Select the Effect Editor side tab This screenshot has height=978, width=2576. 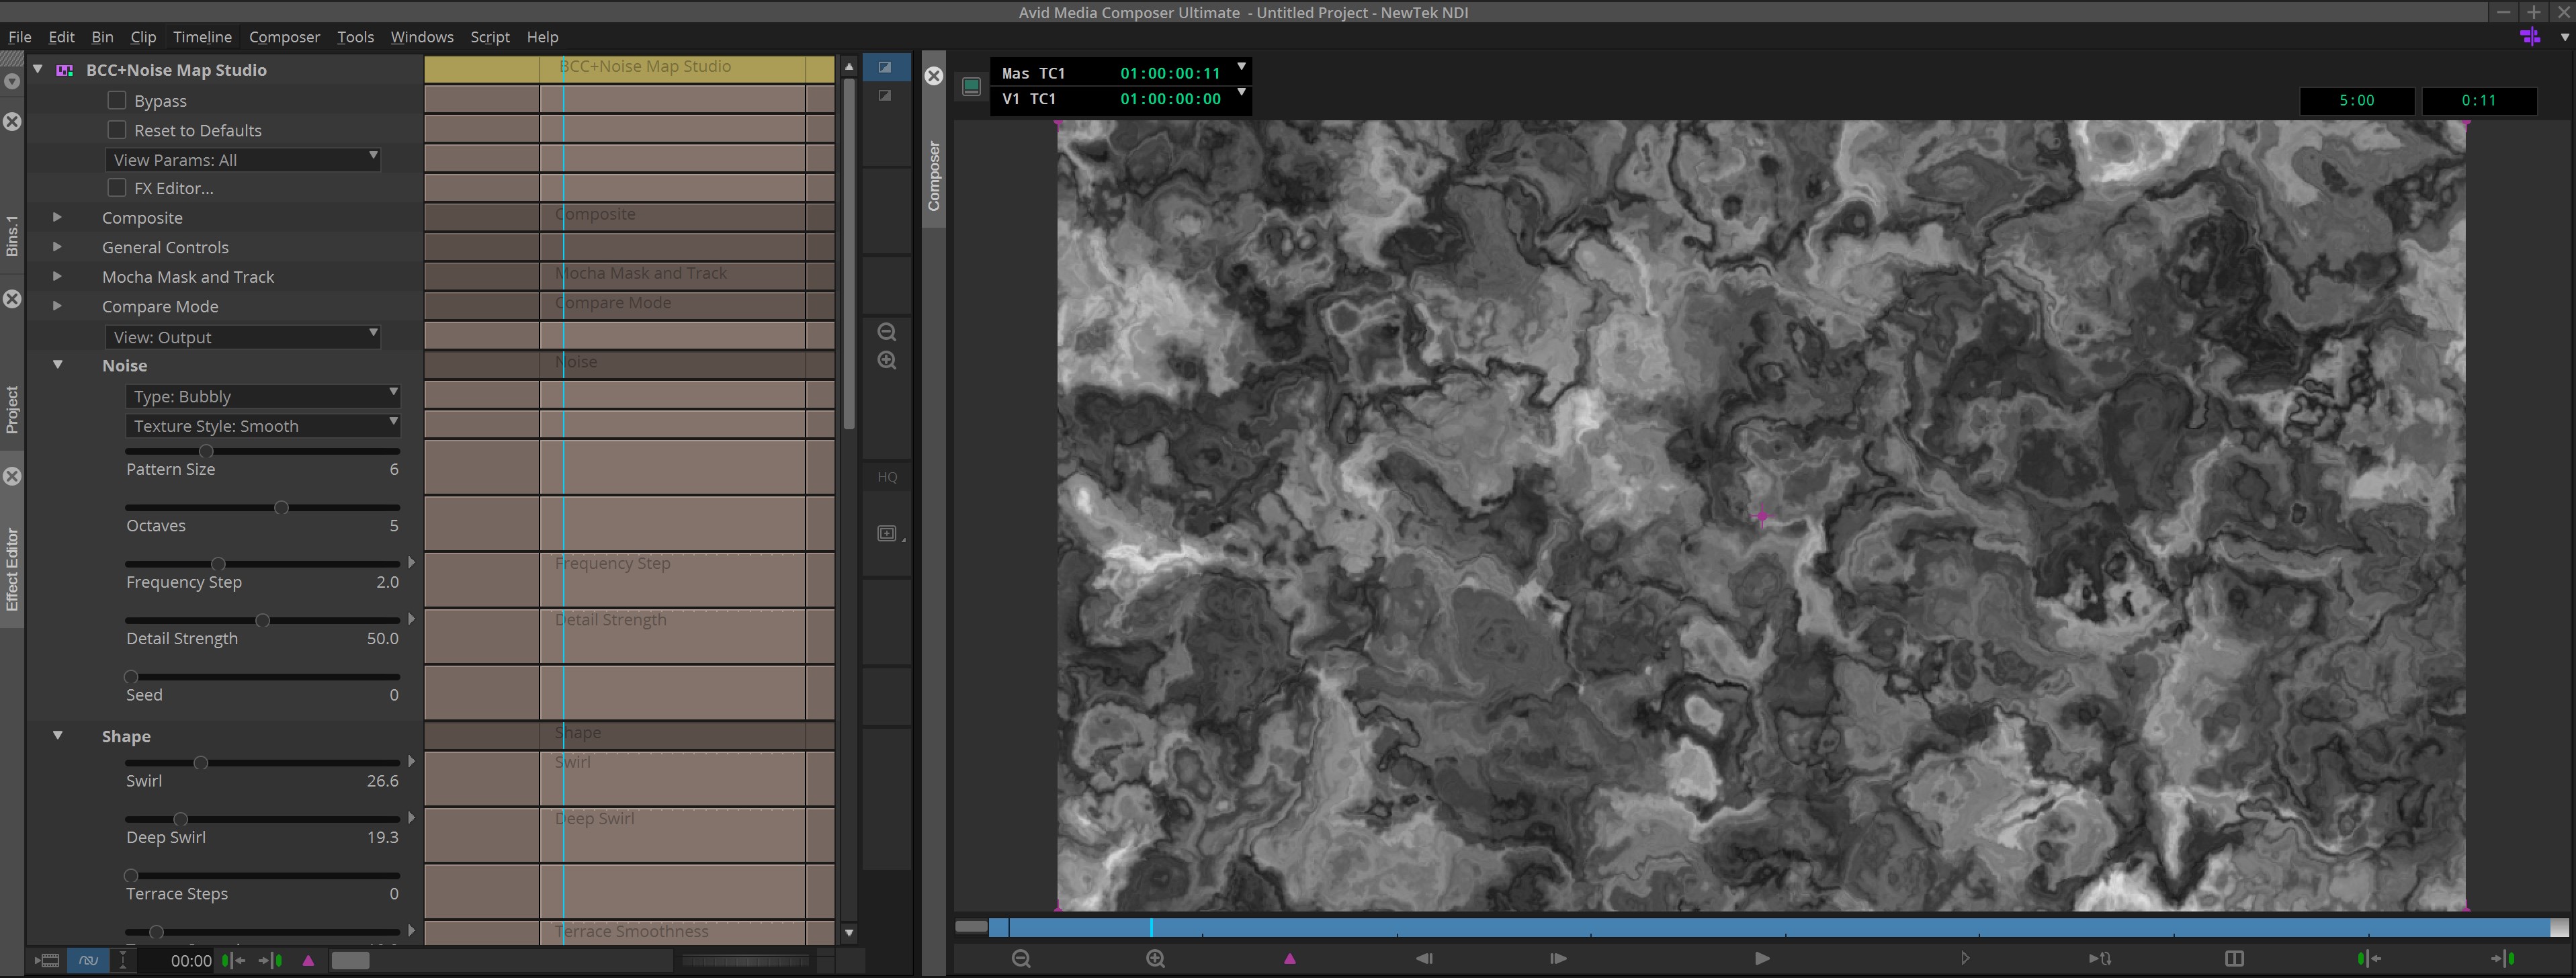(12, 569)
